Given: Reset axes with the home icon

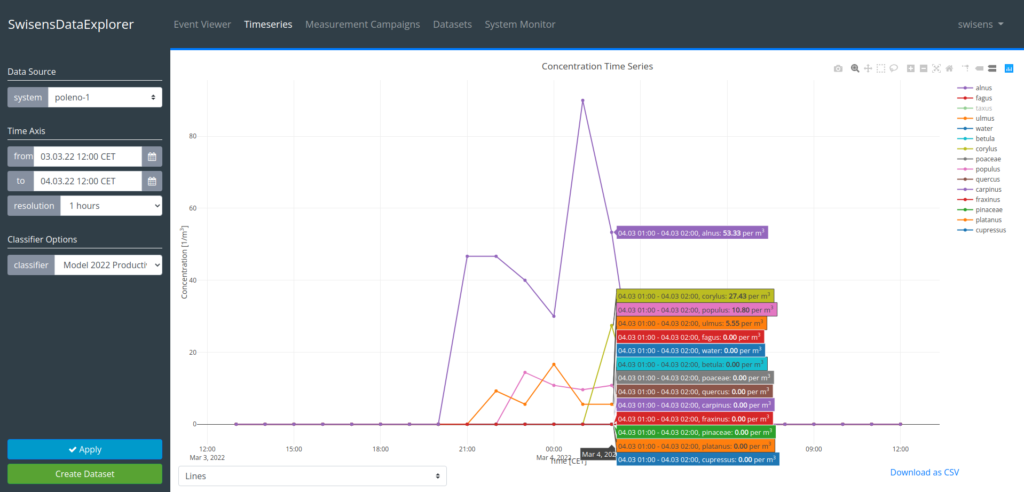Looking at the screenshot, I should click(x=949, y=68).
